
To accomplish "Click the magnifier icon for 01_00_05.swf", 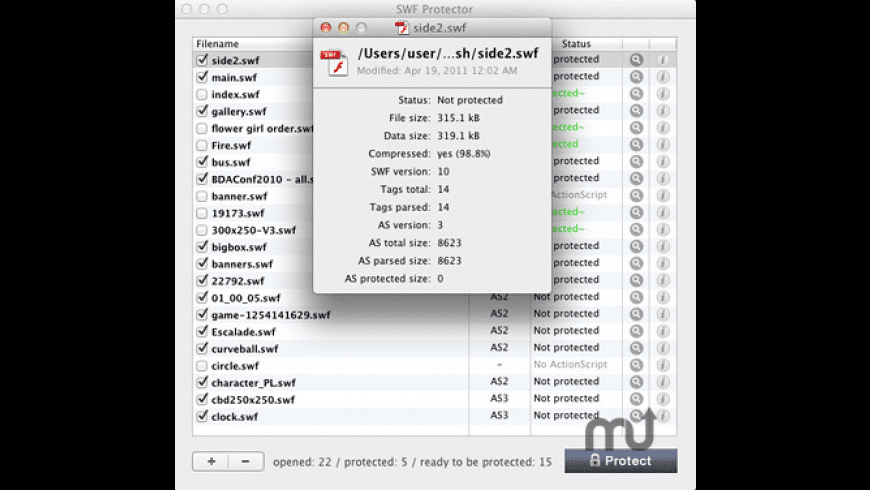I will pyautogui.click(x=636, y=297).
